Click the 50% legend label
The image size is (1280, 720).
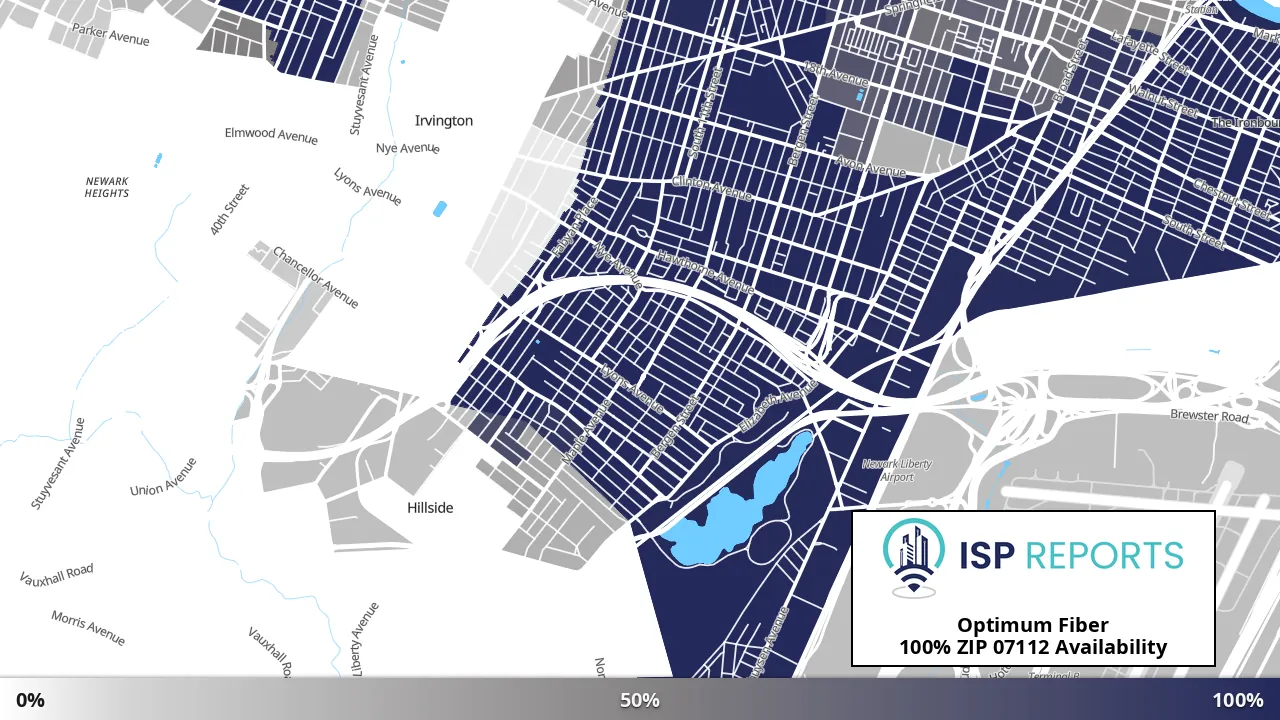(640, 700)
